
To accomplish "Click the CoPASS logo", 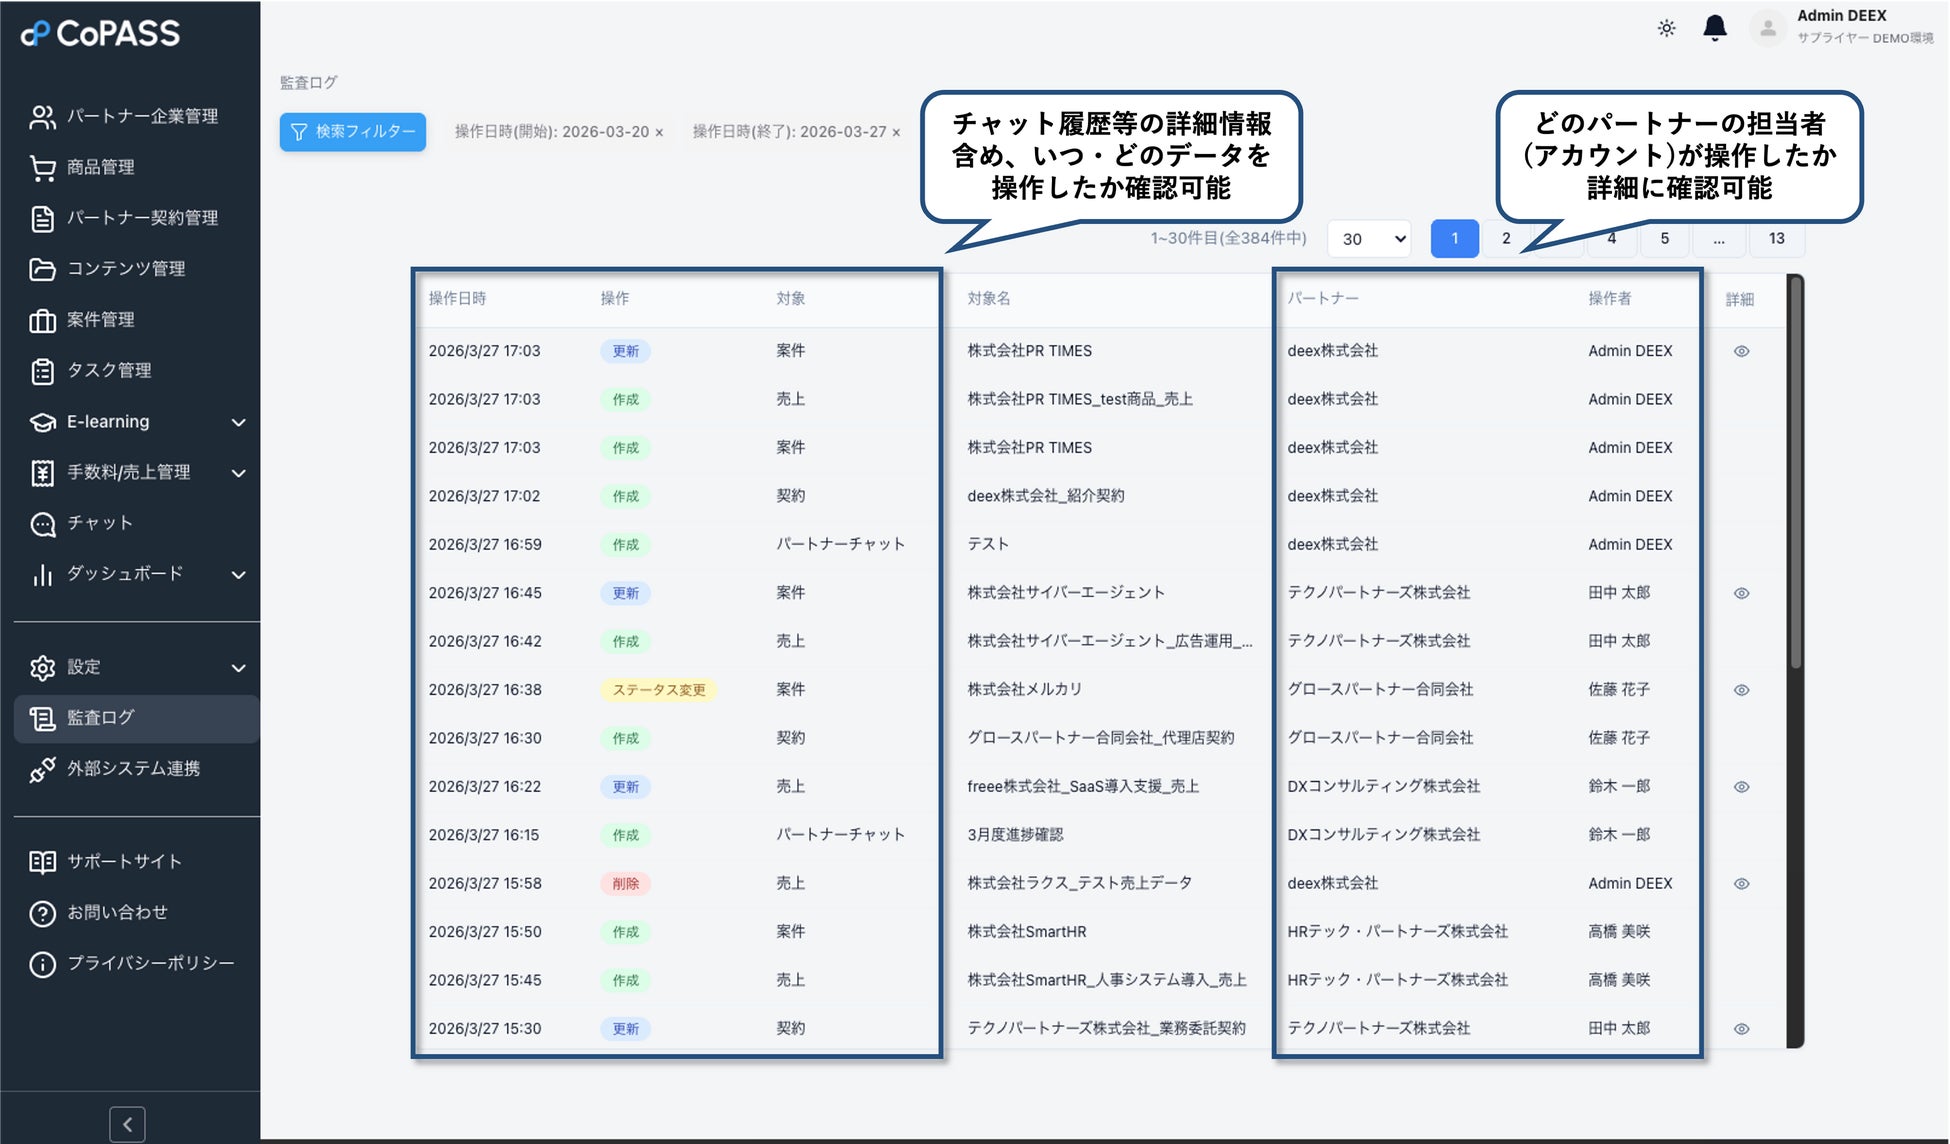I will click(101, 33).
